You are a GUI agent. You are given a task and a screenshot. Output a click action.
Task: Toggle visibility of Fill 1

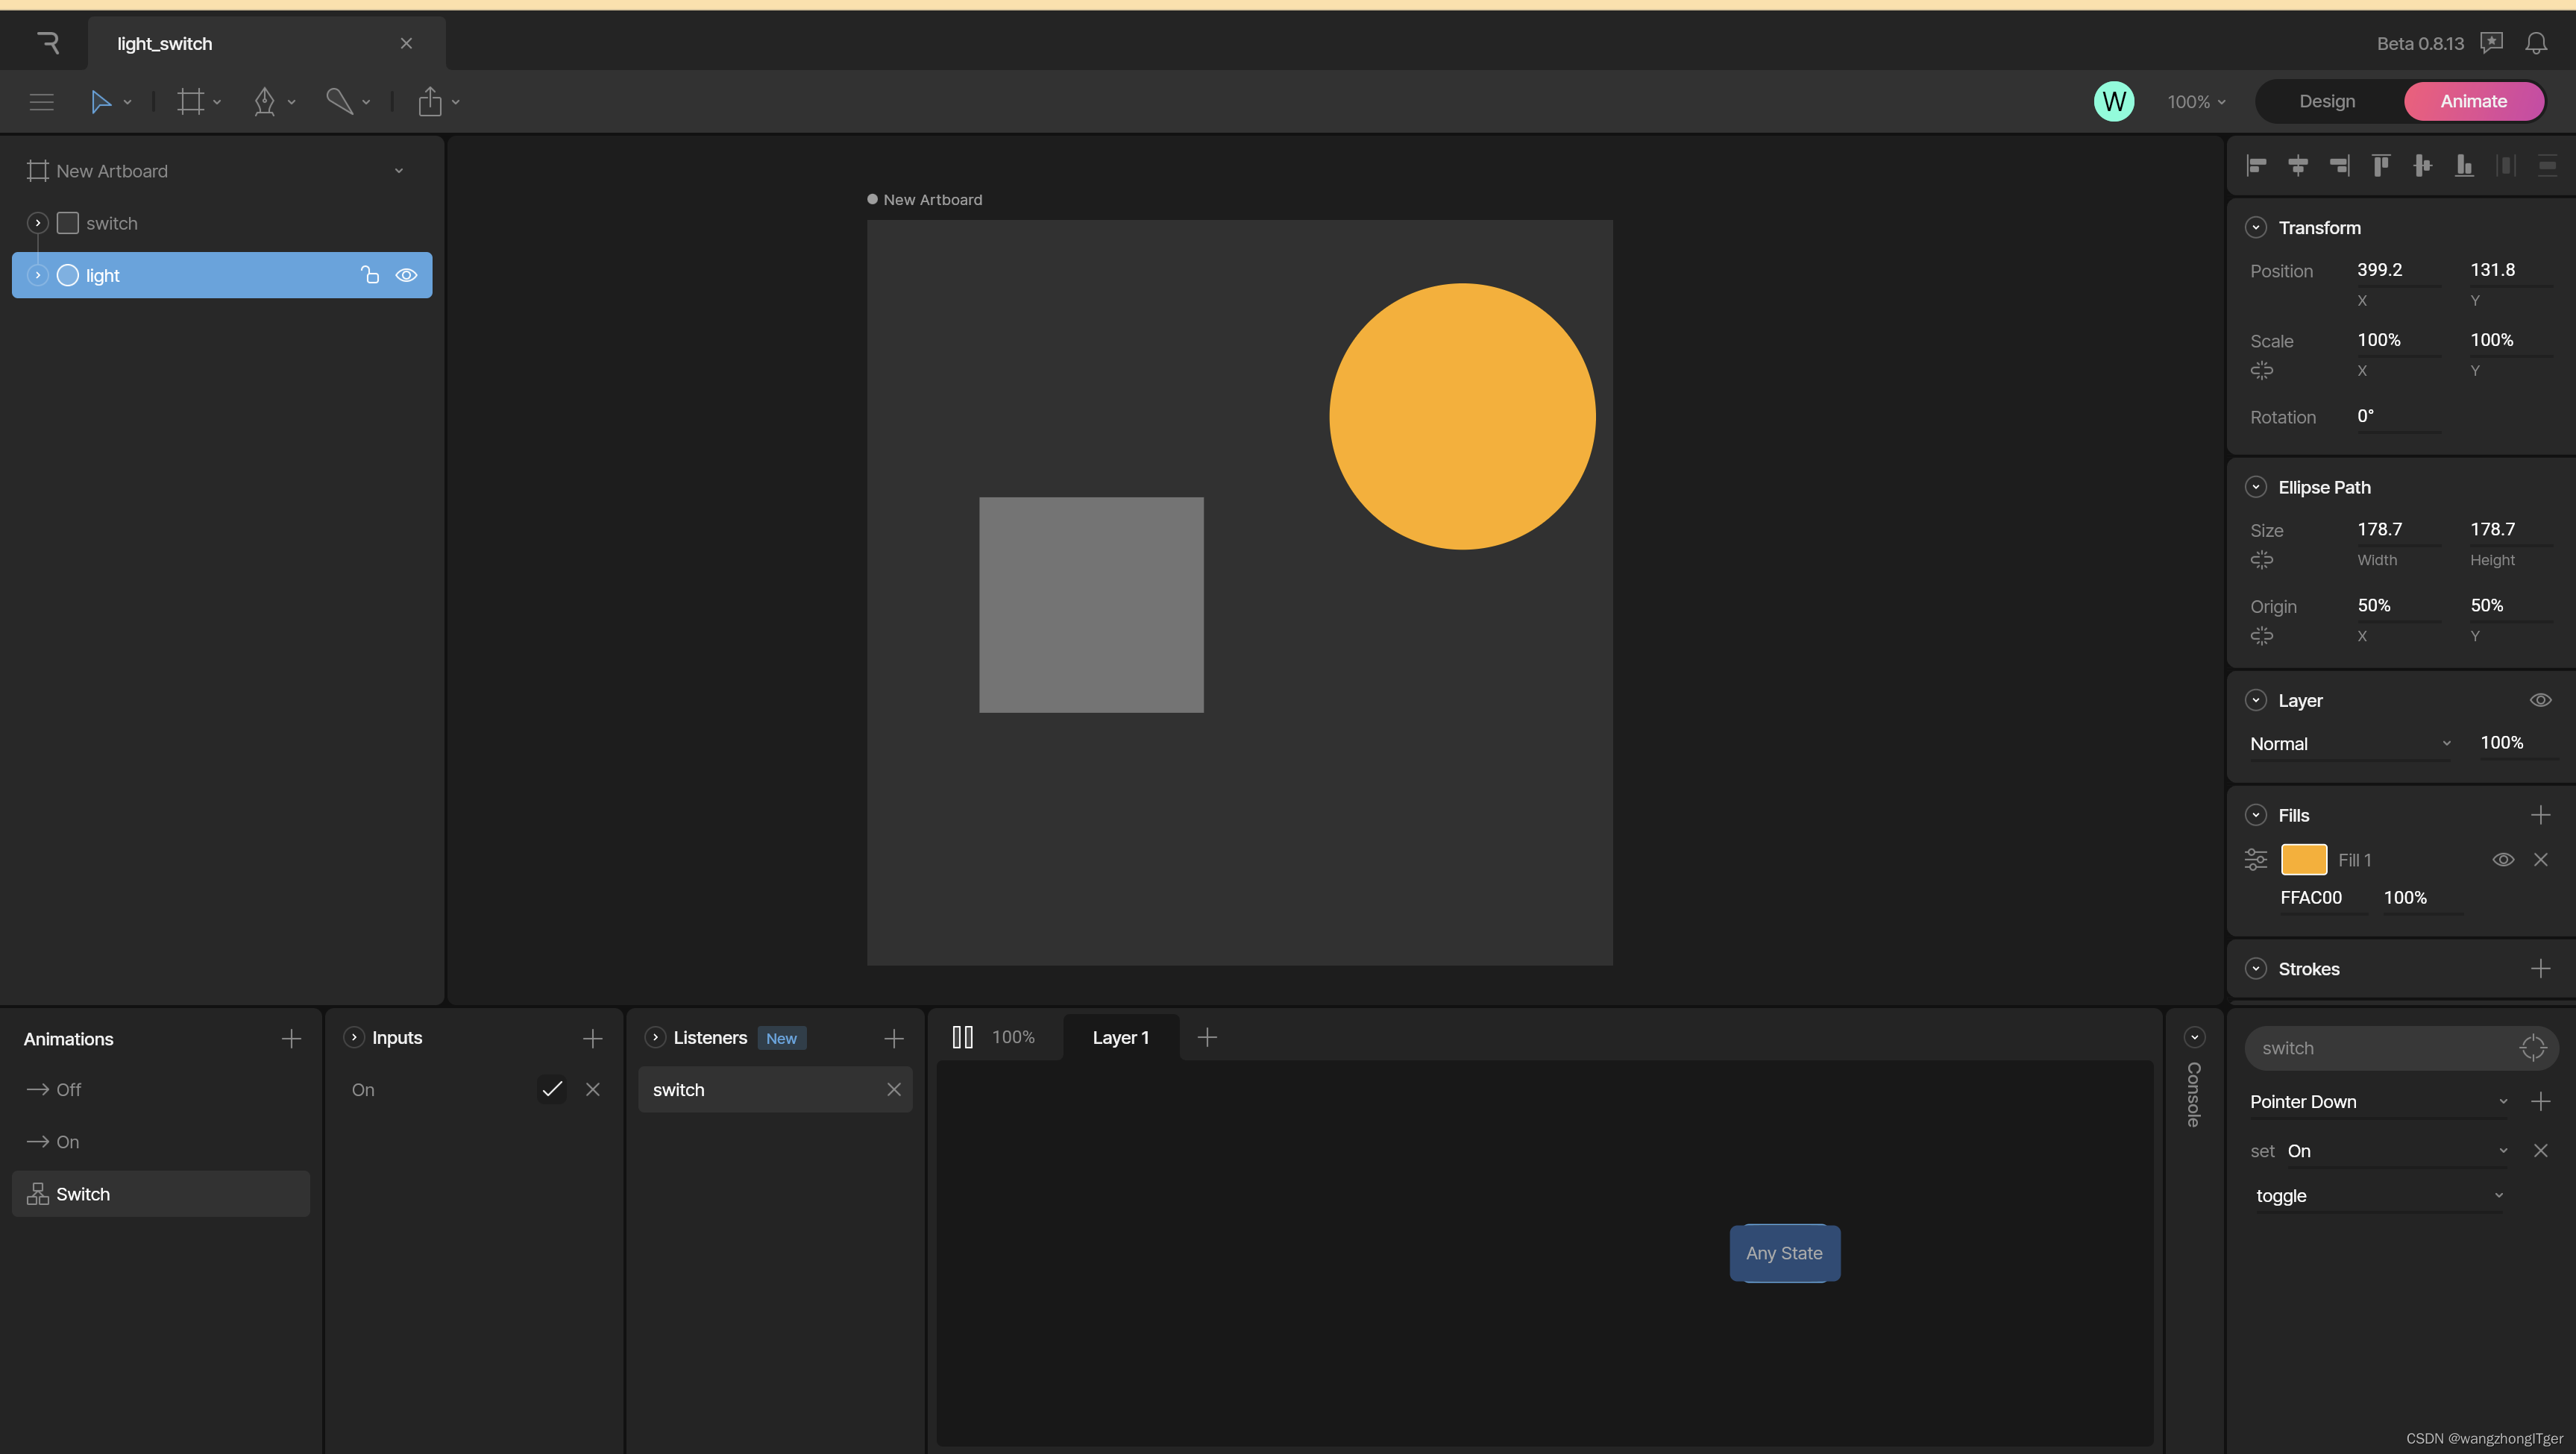(2504, 859)
